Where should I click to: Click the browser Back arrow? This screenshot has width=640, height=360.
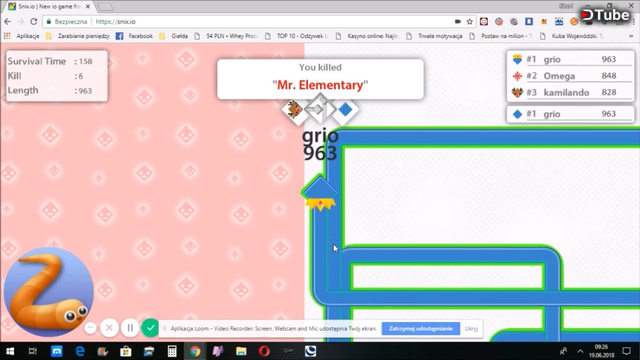pos(8,22)
